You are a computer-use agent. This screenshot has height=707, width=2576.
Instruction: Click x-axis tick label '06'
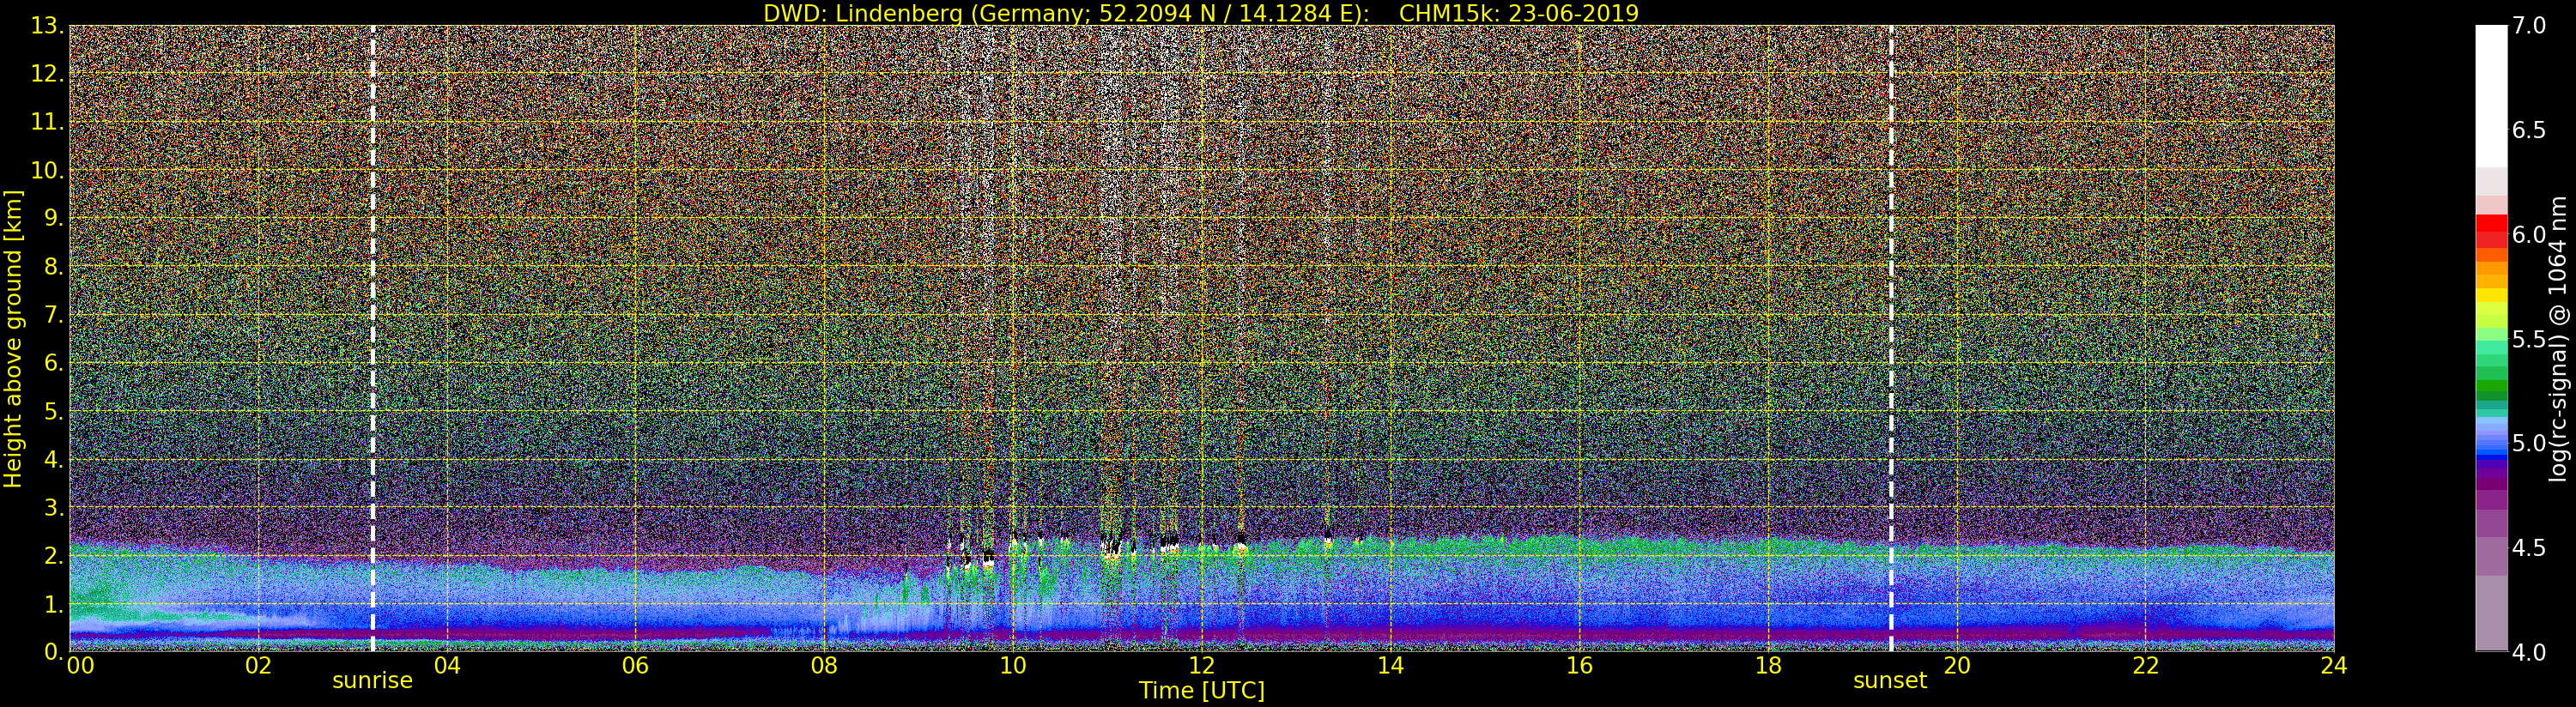pos(635,665)
